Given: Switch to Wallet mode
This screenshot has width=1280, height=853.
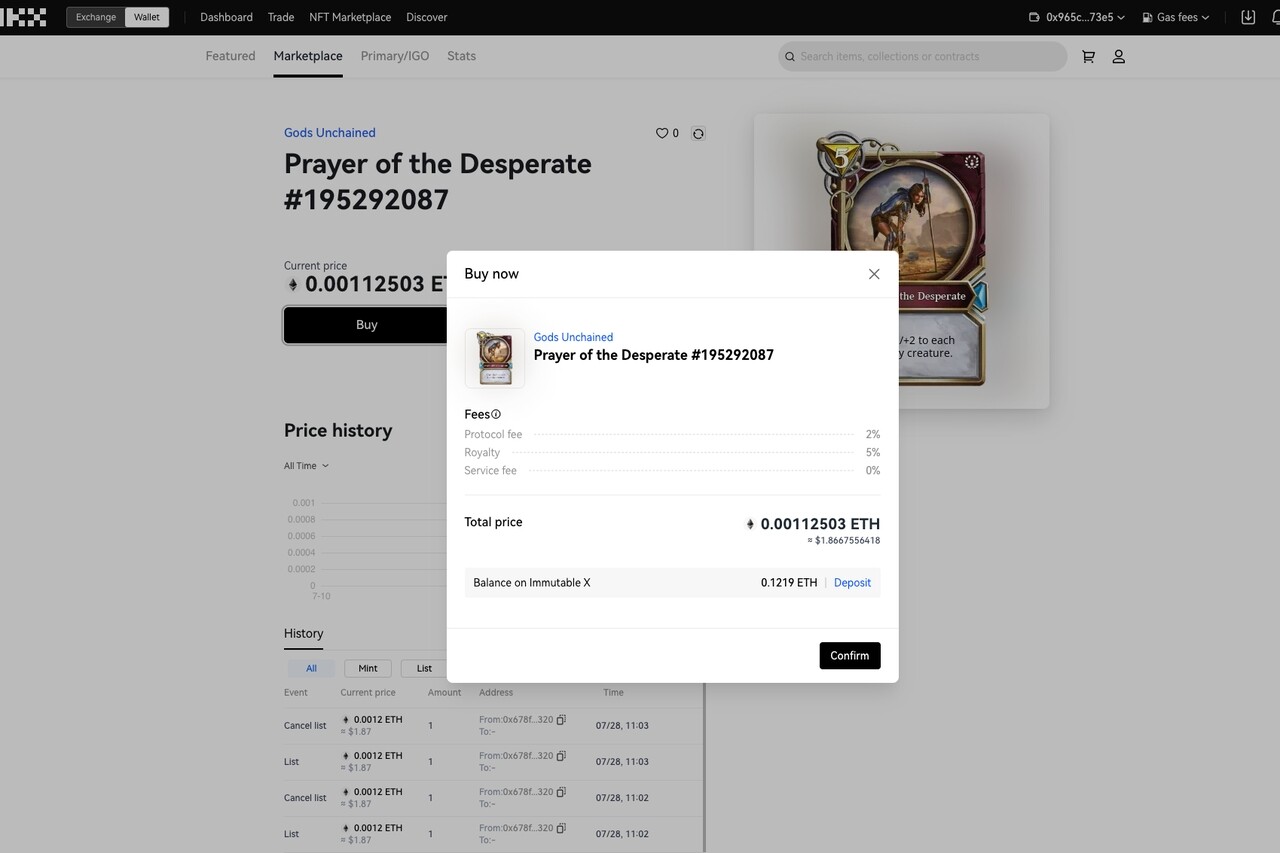Looking at the screenshot, I should pyautogui.click(x=147, y=17).
